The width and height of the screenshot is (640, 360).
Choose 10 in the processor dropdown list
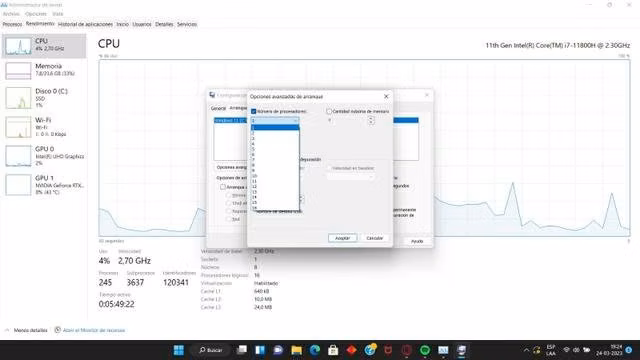(x=275, y=176)
